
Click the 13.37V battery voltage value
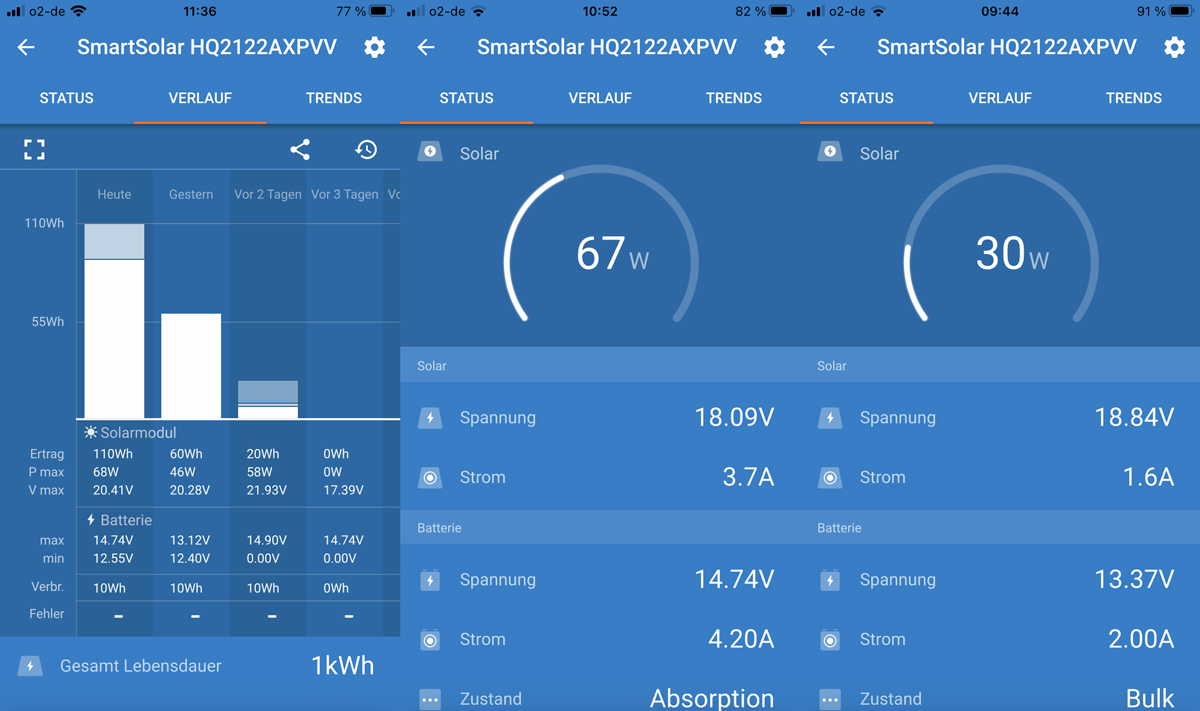(x=1134, y=579)
